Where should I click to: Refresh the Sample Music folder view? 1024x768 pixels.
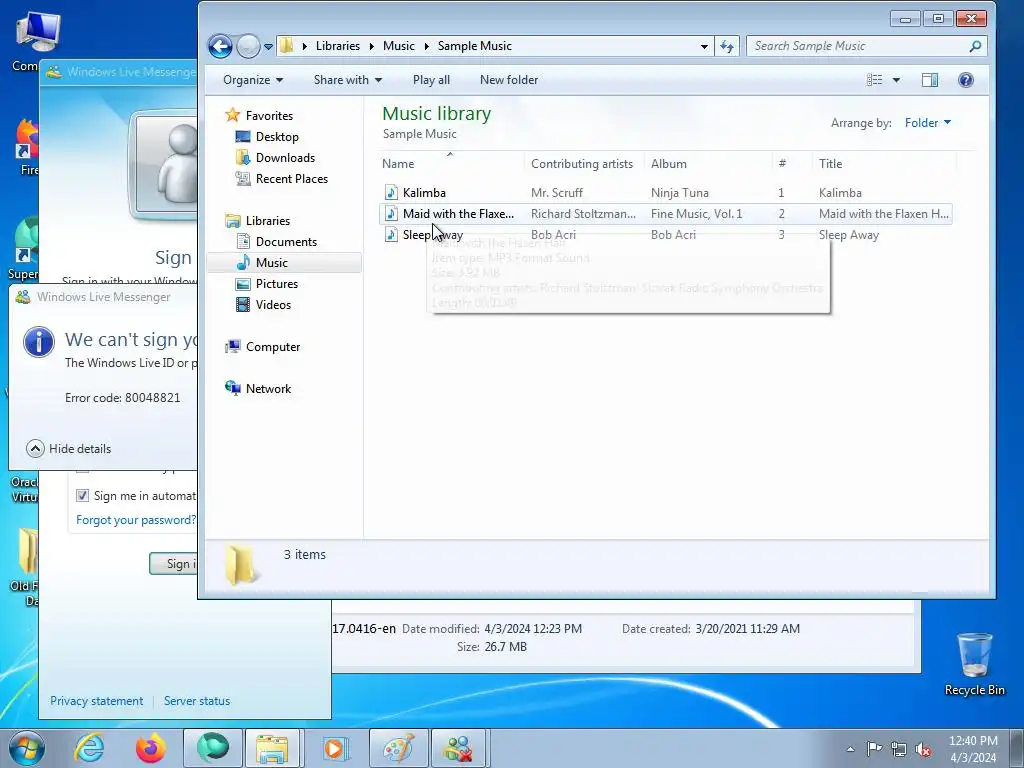click(x=727, y=46)
